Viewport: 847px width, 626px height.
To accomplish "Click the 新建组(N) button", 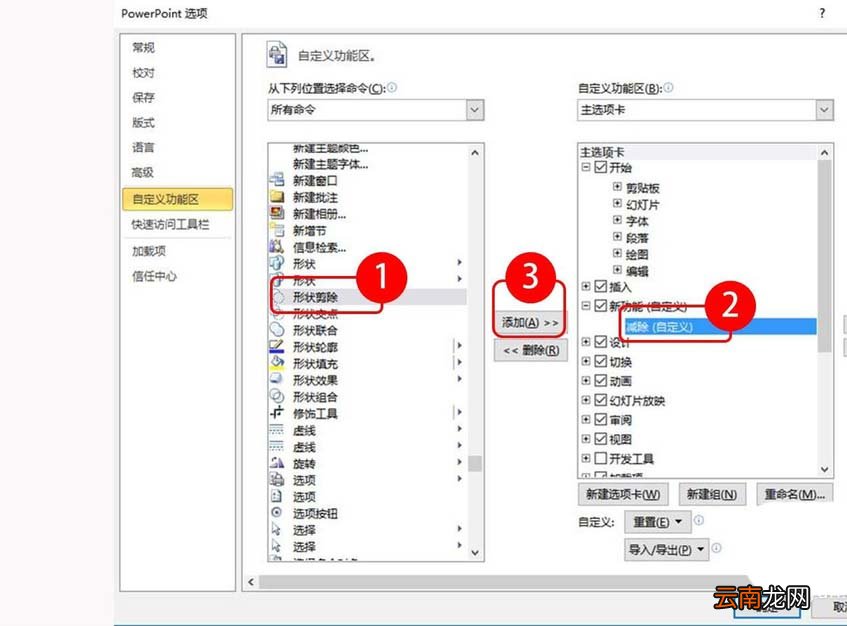I will [712, 494].
